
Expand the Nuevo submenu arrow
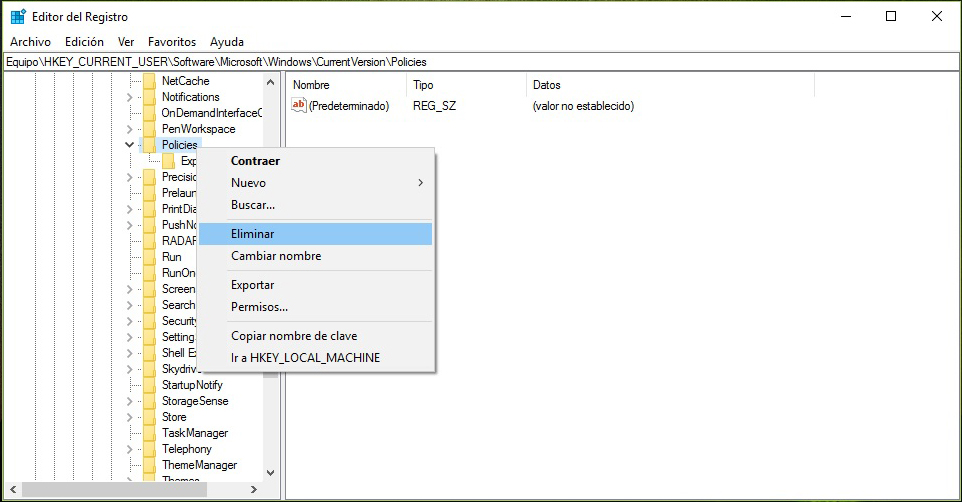420,183
